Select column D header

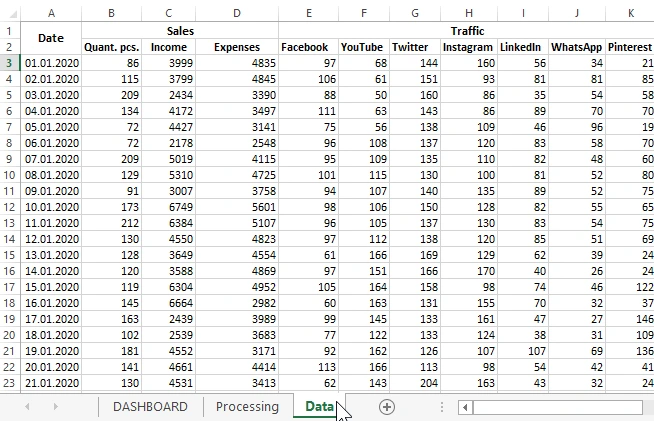click(x=237, y=13)
